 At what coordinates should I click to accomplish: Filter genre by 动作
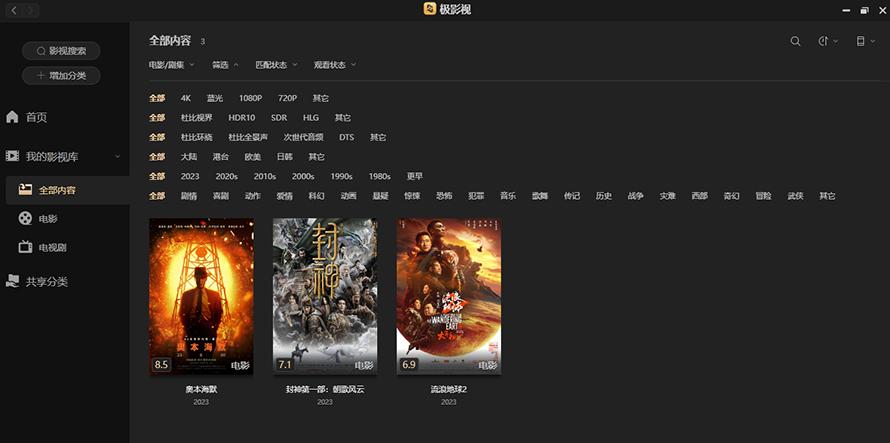[x=253, y=196]
